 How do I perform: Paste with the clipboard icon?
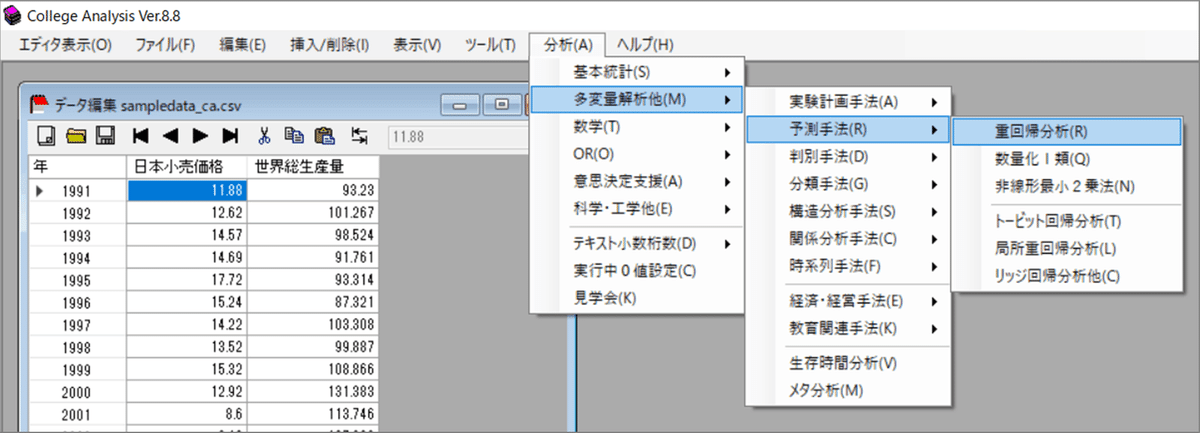tap(324, 136)
